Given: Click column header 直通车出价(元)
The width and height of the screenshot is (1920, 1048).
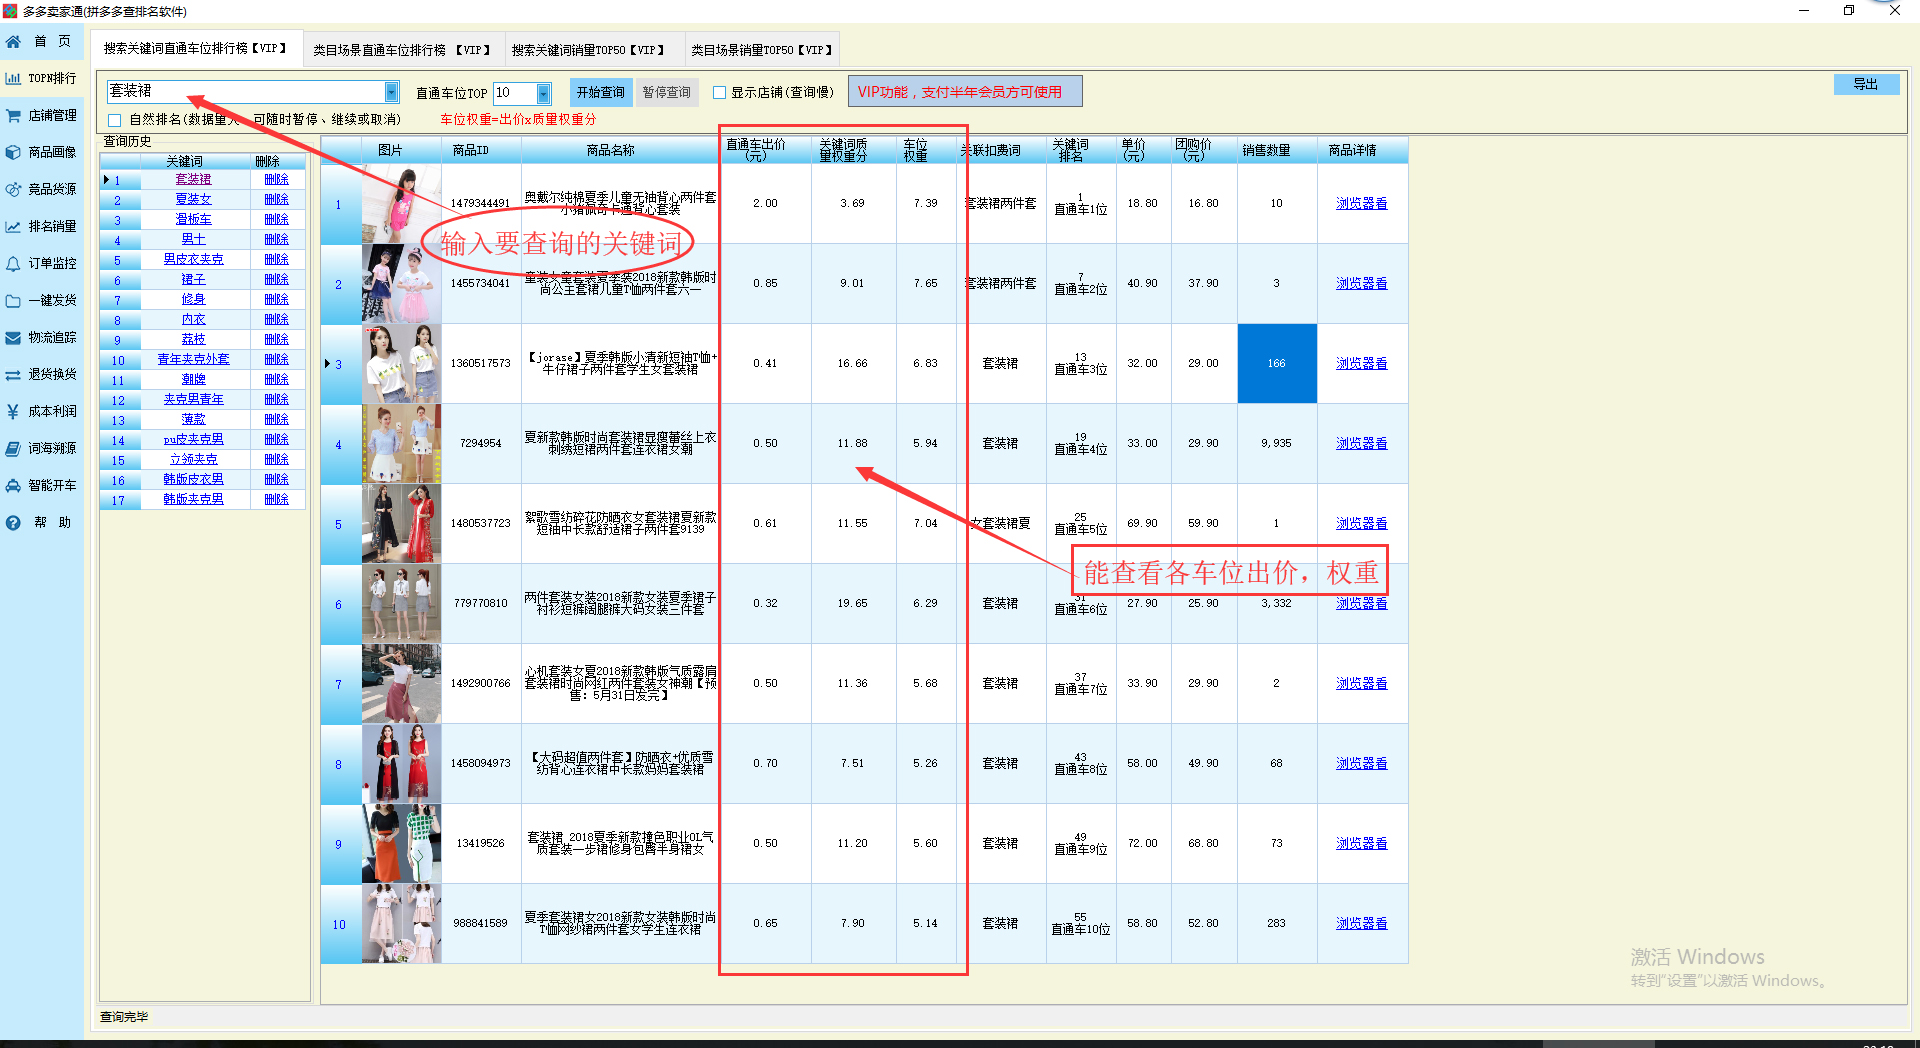Looking at the screenshot, I should [765, 150].
